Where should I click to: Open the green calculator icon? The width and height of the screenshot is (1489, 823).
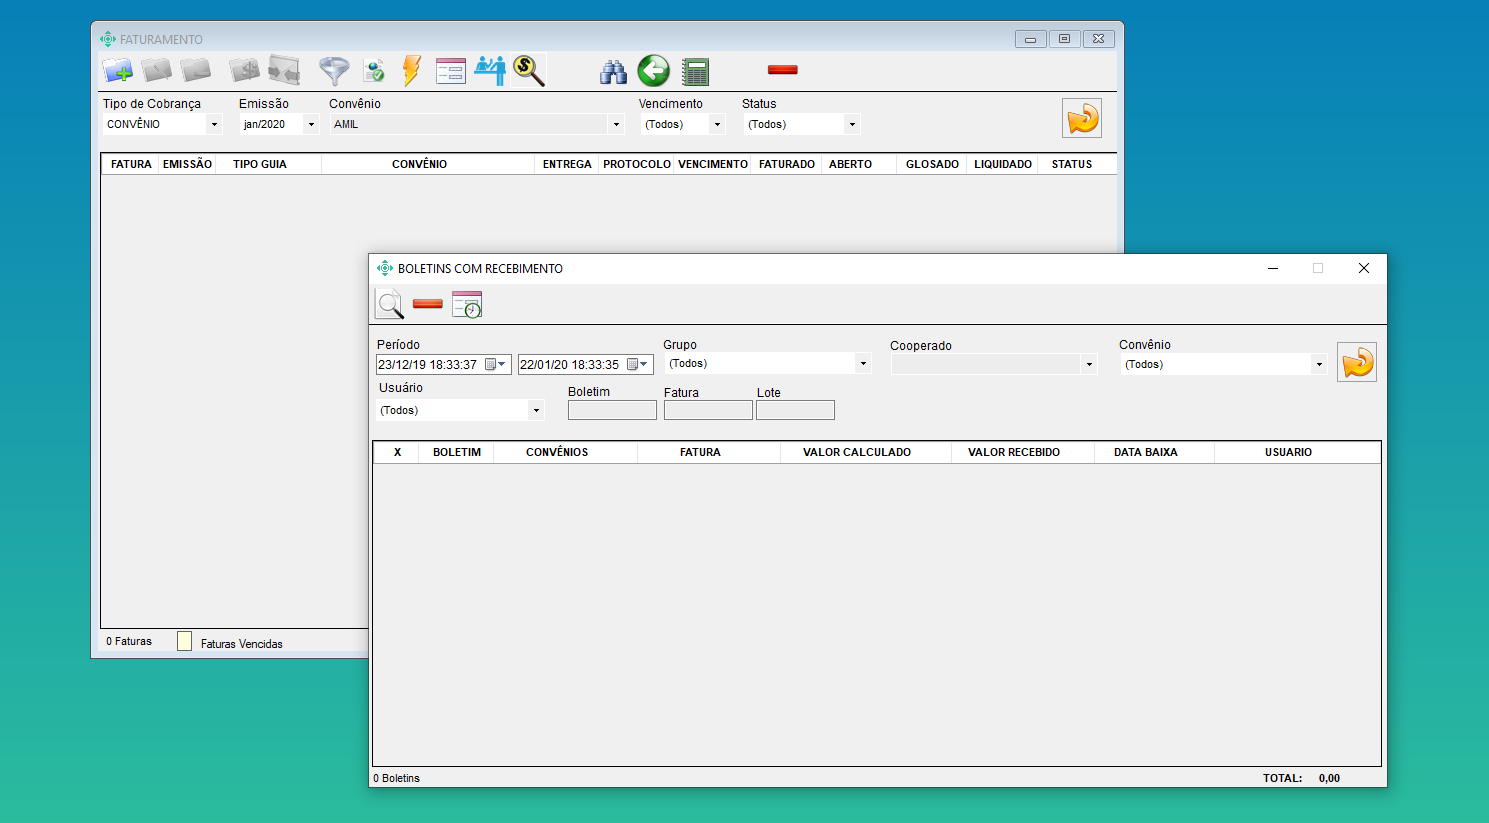(x=695, y=72)
